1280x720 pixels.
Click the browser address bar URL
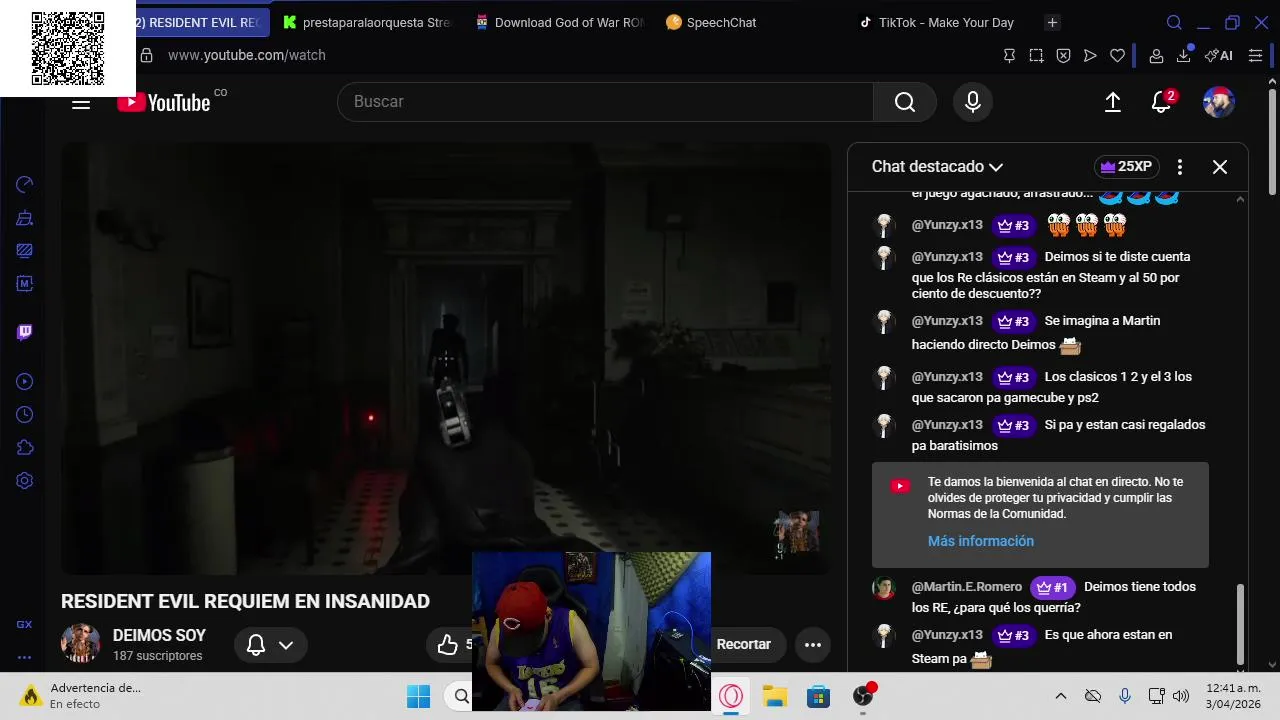[247, 56]
